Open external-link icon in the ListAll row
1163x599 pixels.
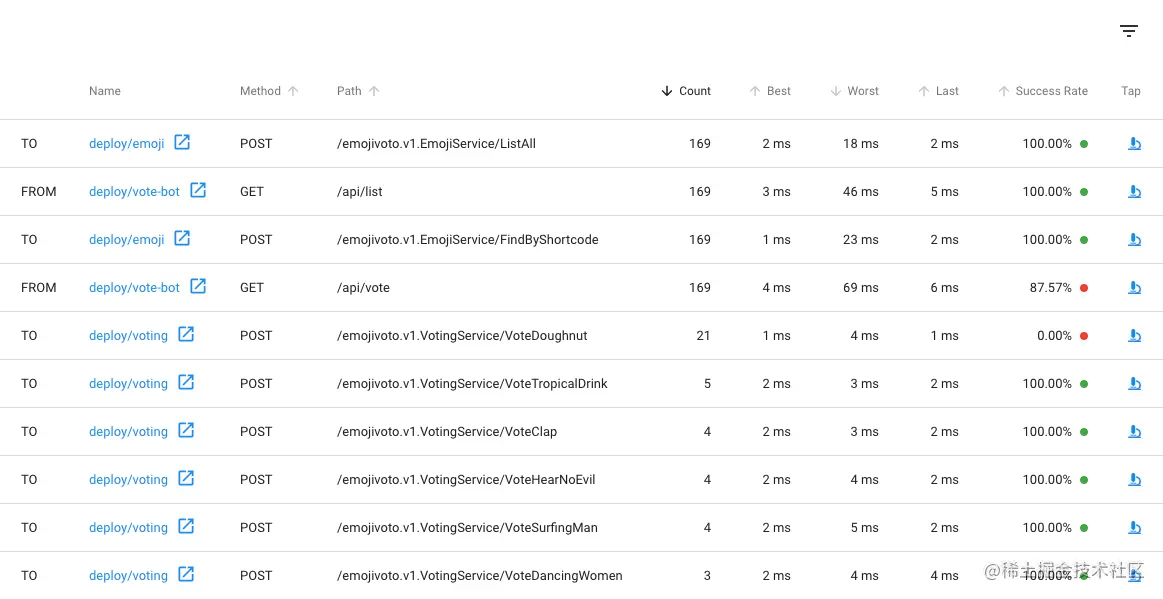(182, 142)
